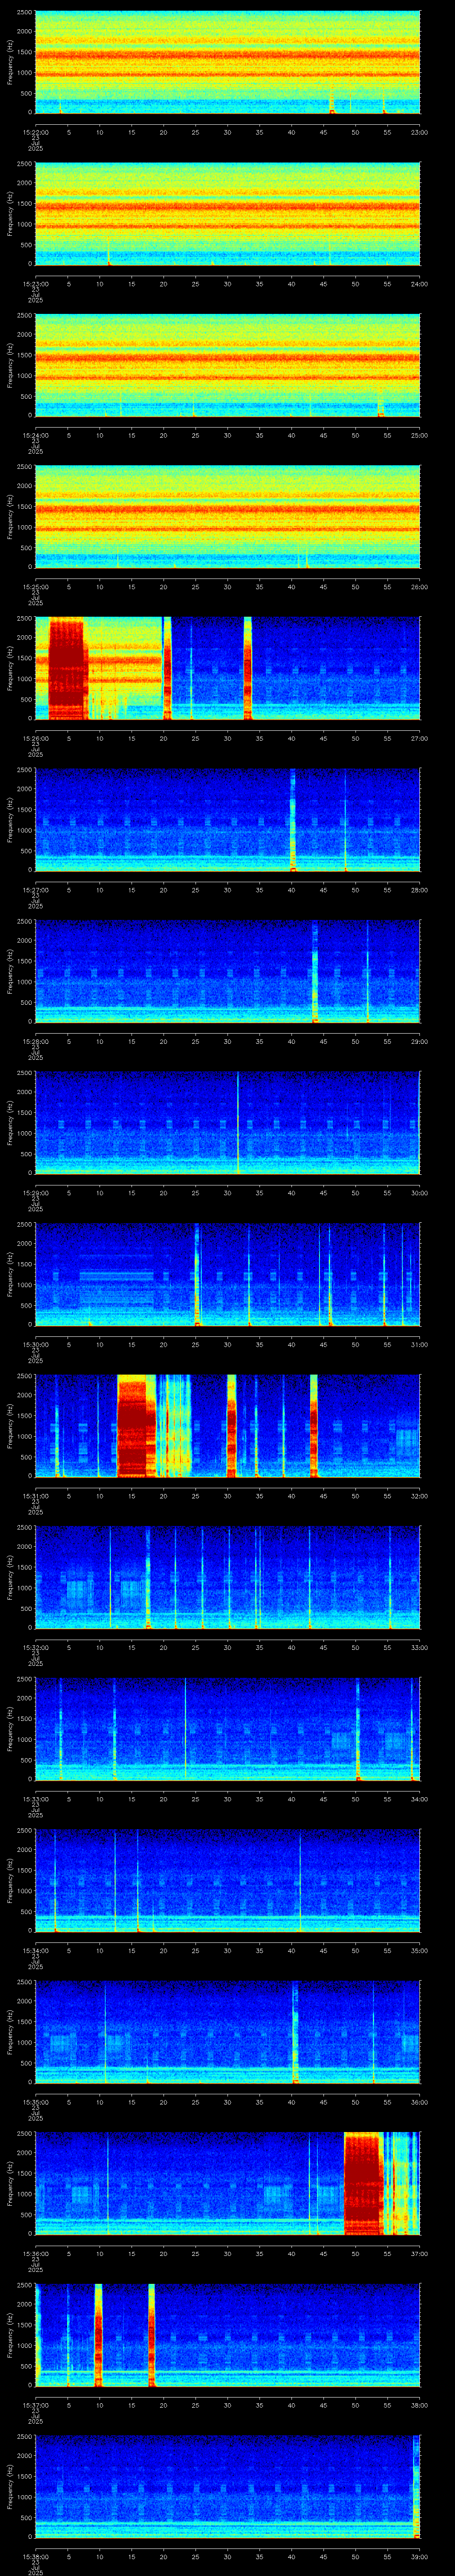The image size is (455, 2576).
Task: Click the 15:30:00 start time label
Action: click(x=35, y=1344)
